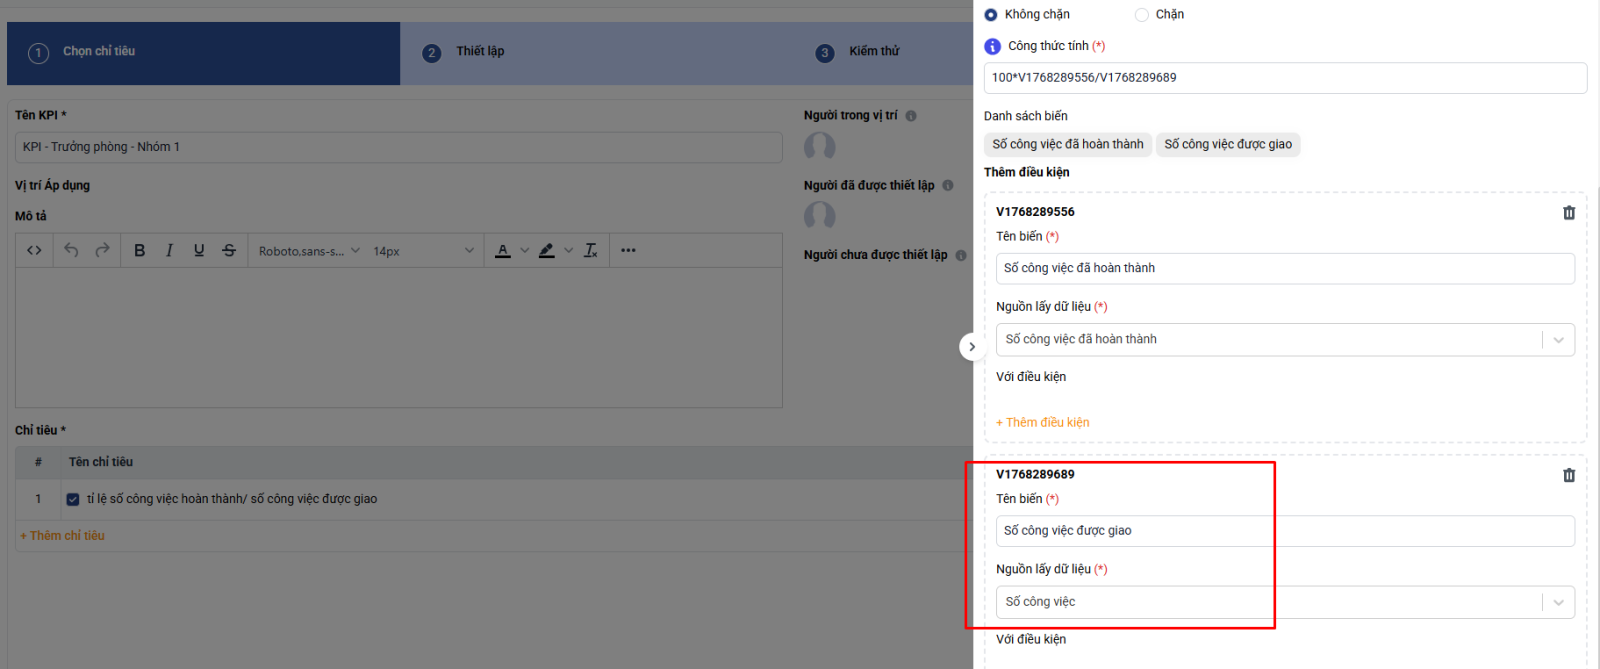Select the "Không chặn" radio option
Screen dimensions: 1600x669
(x=991, y=15)
